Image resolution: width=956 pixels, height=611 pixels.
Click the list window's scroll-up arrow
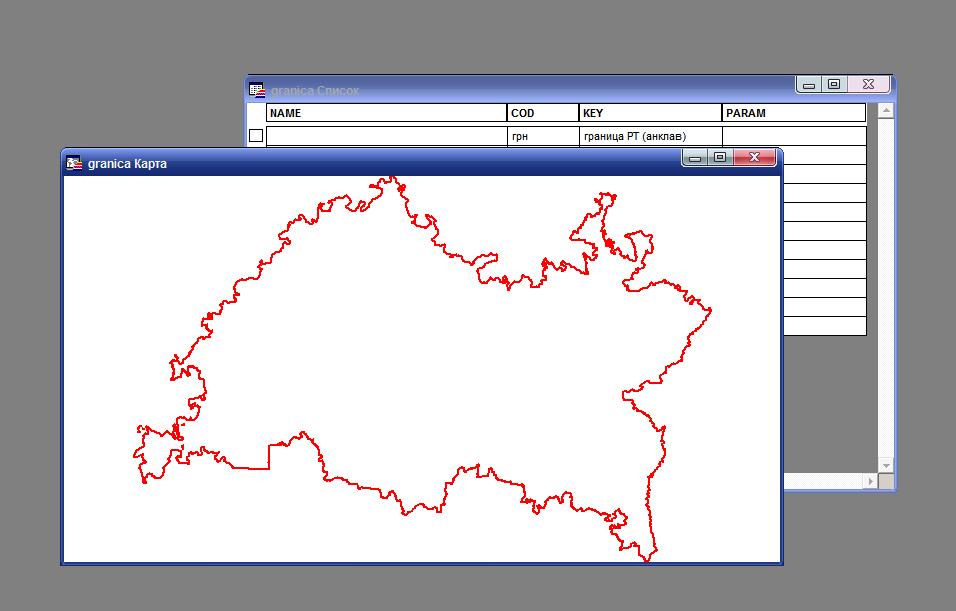(x=886, y=110)
